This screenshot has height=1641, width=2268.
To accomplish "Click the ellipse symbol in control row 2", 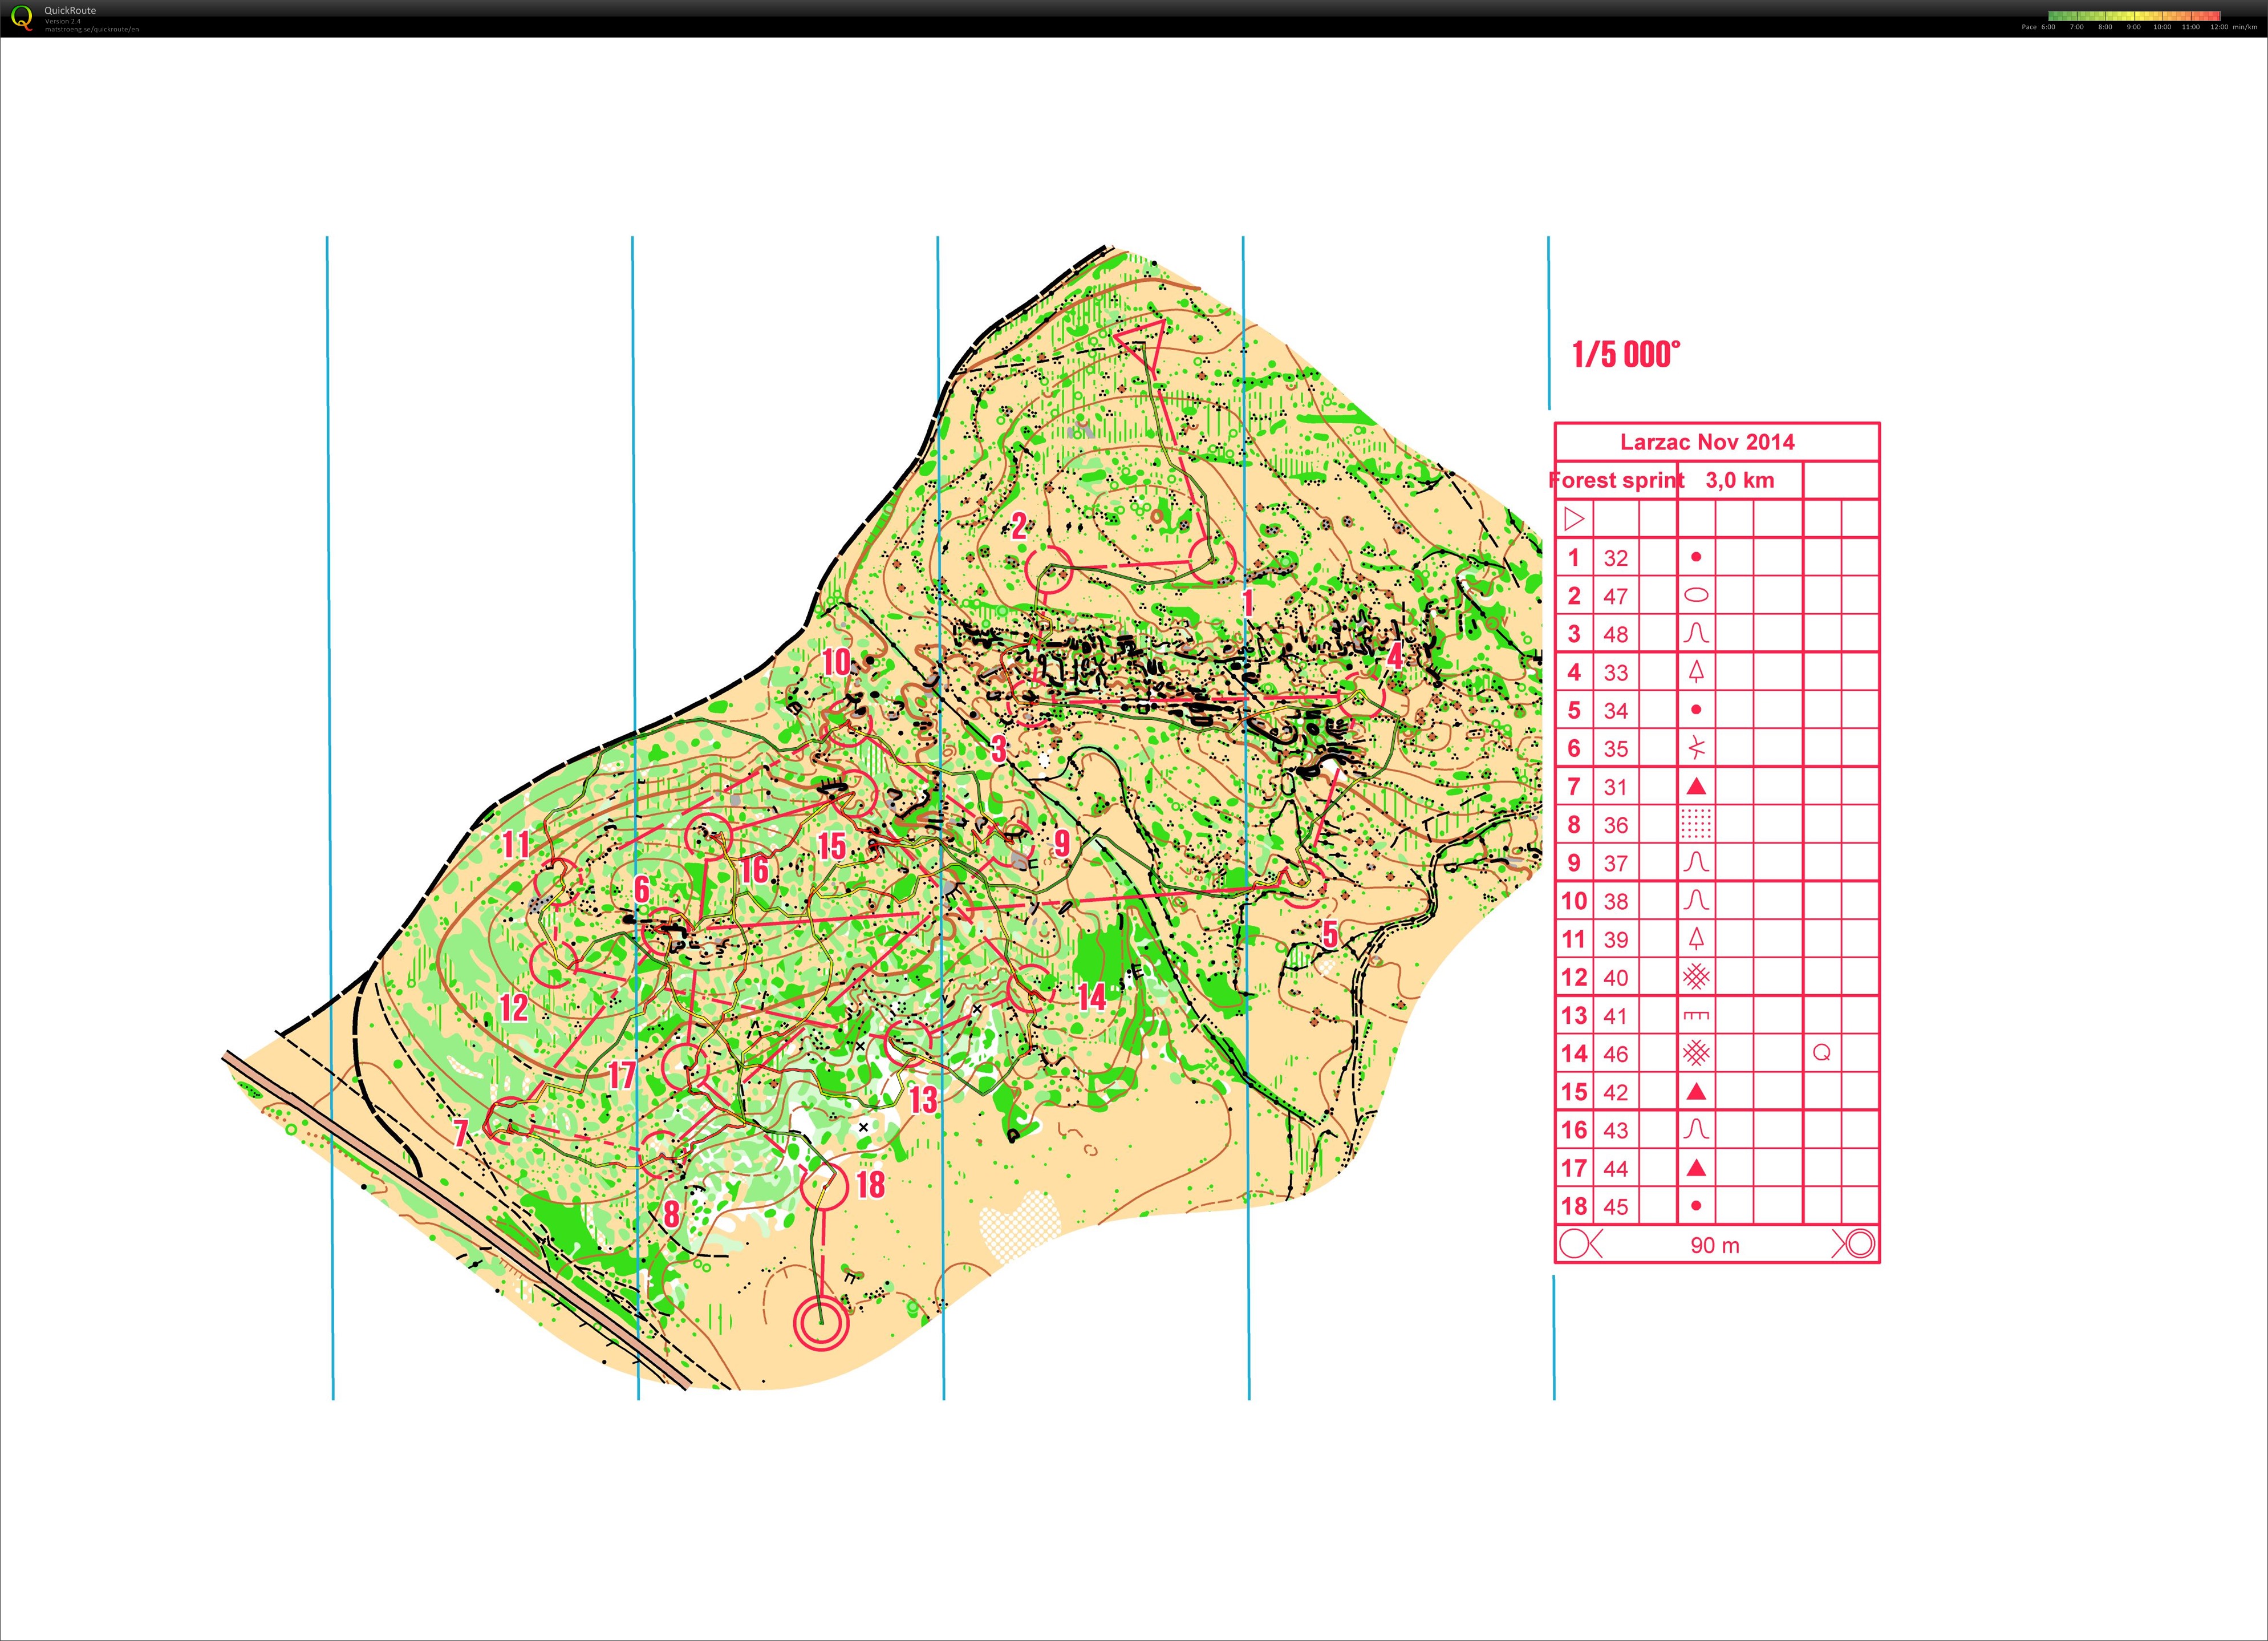I will 1696,595.
